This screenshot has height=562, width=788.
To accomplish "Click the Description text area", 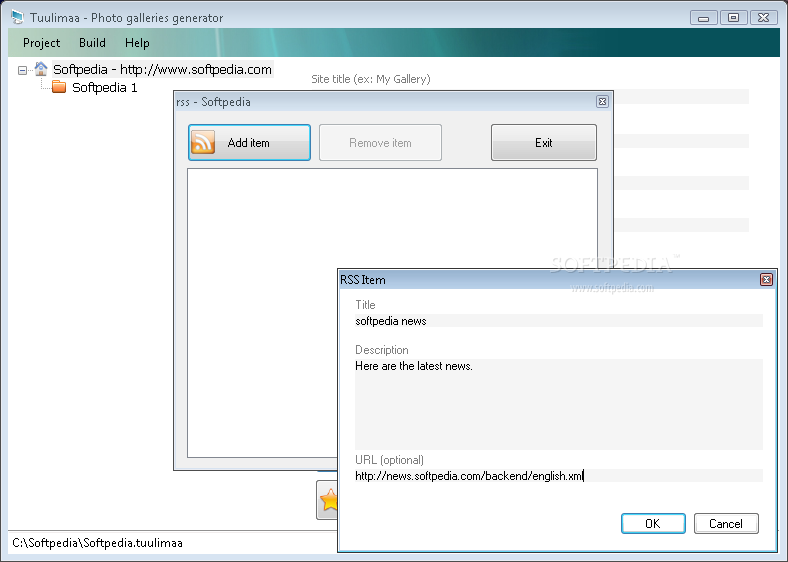I will 559,404.
